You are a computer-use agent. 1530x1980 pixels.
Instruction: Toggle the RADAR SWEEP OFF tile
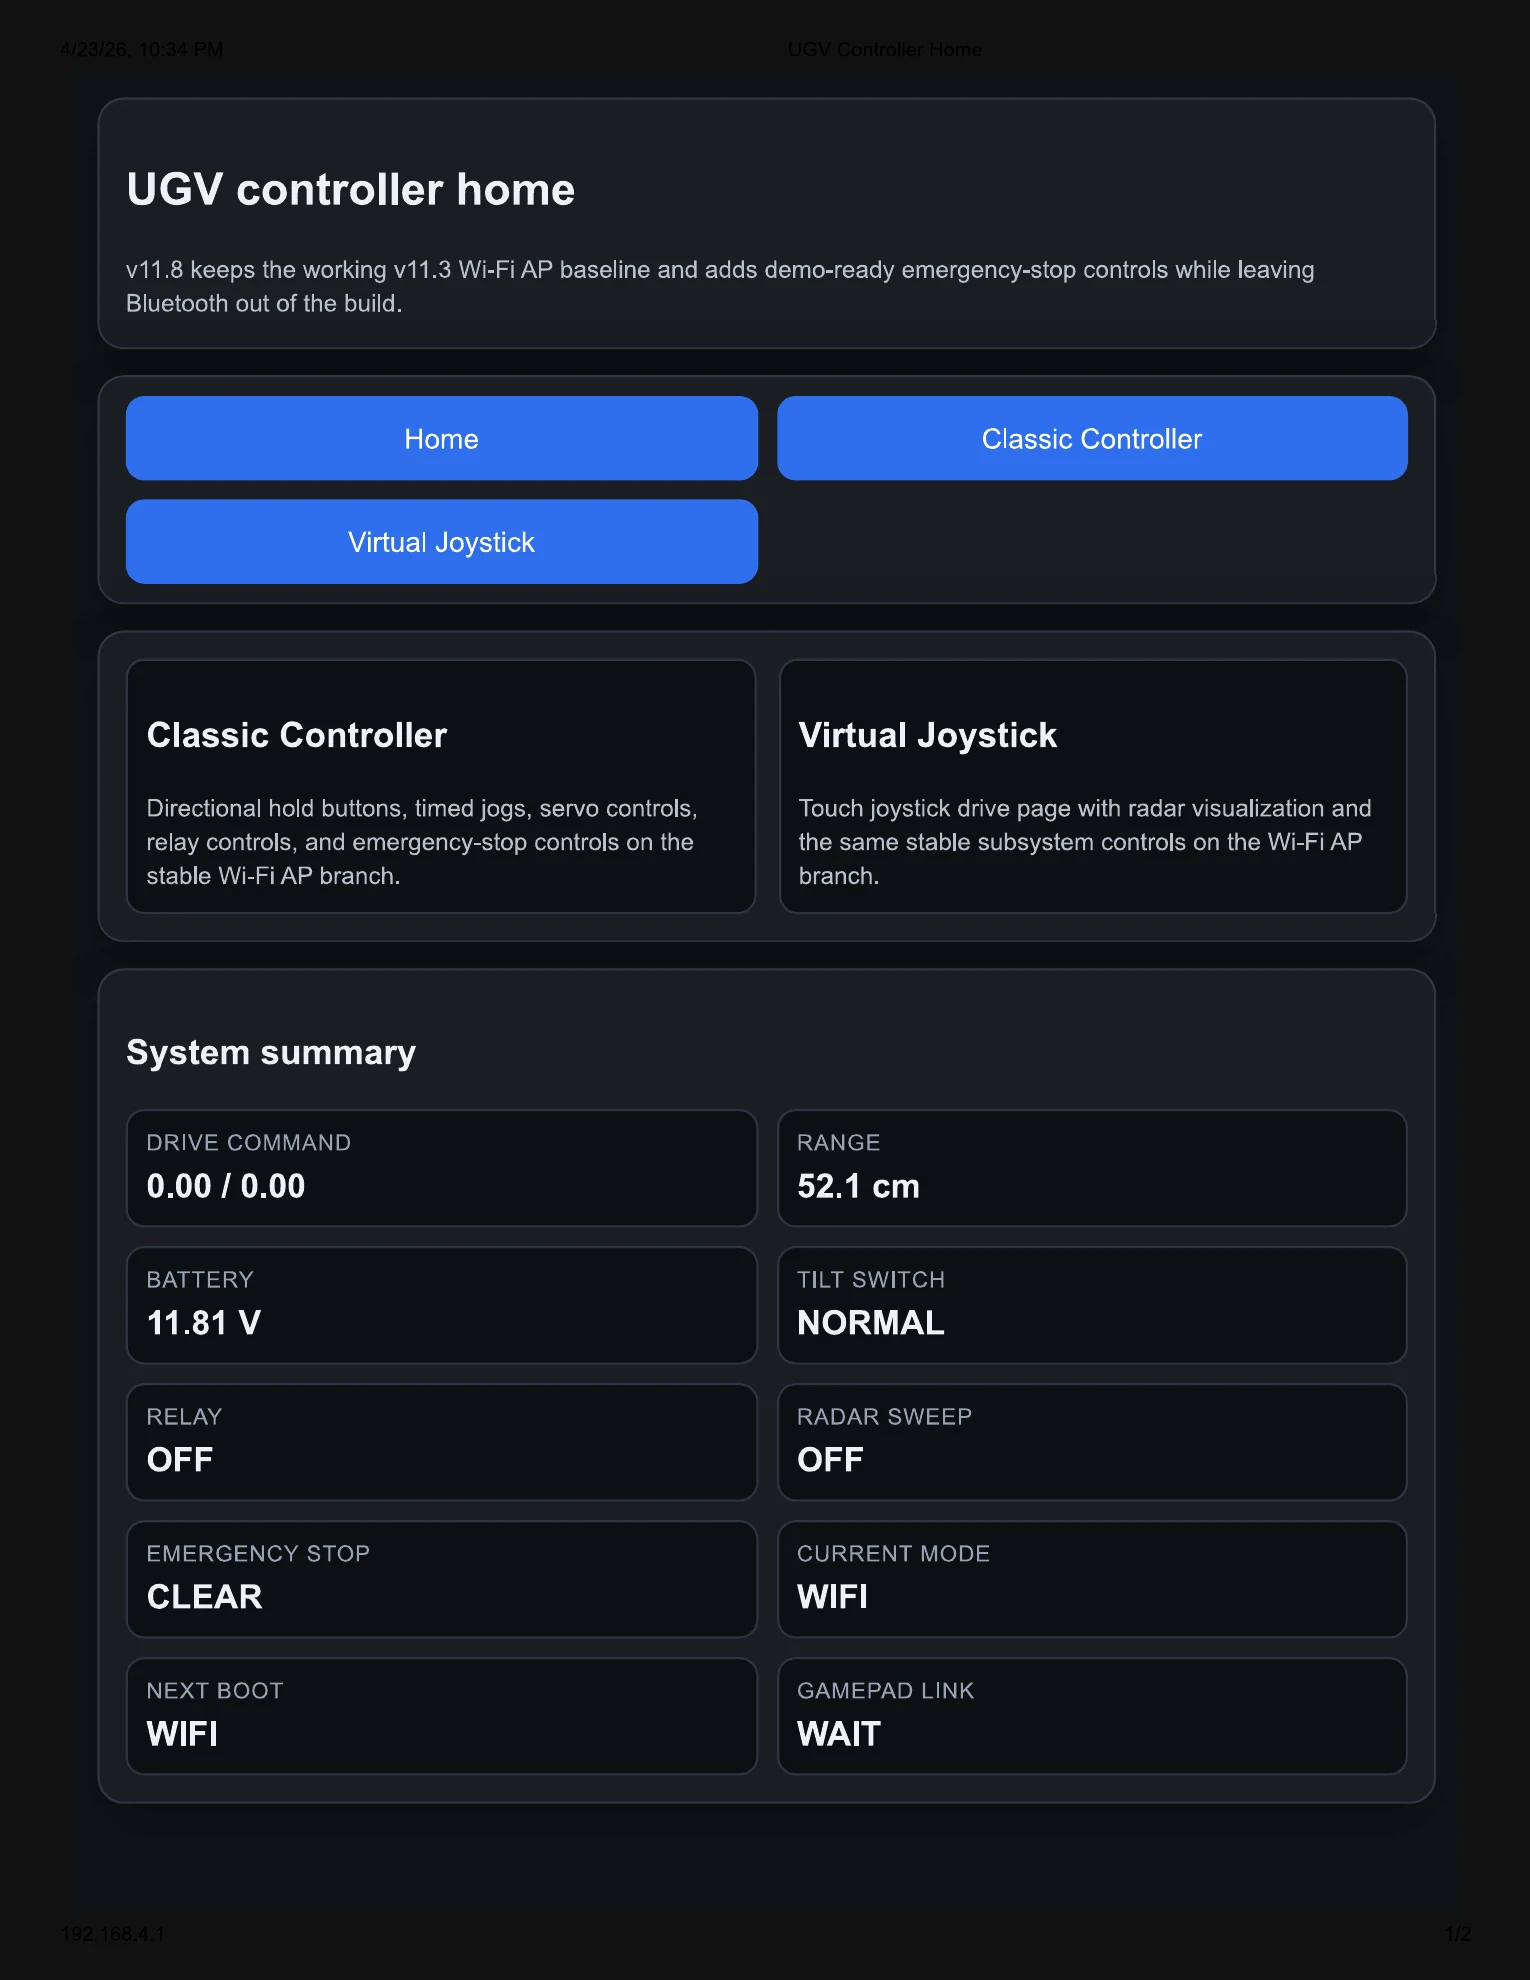coord(1091,1442)
